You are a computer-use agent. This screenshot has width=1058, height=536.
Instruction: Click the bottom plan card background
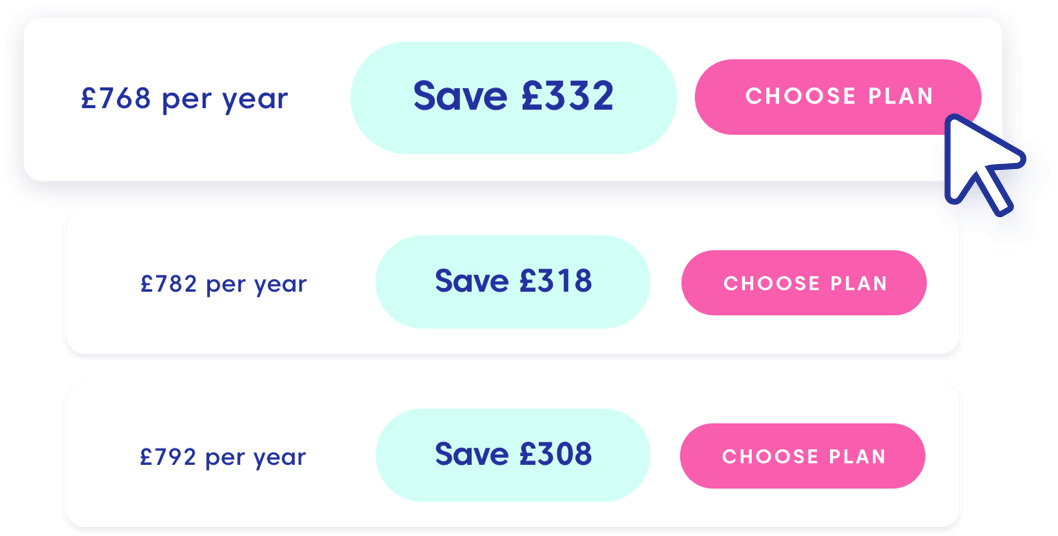pos(202,500)
